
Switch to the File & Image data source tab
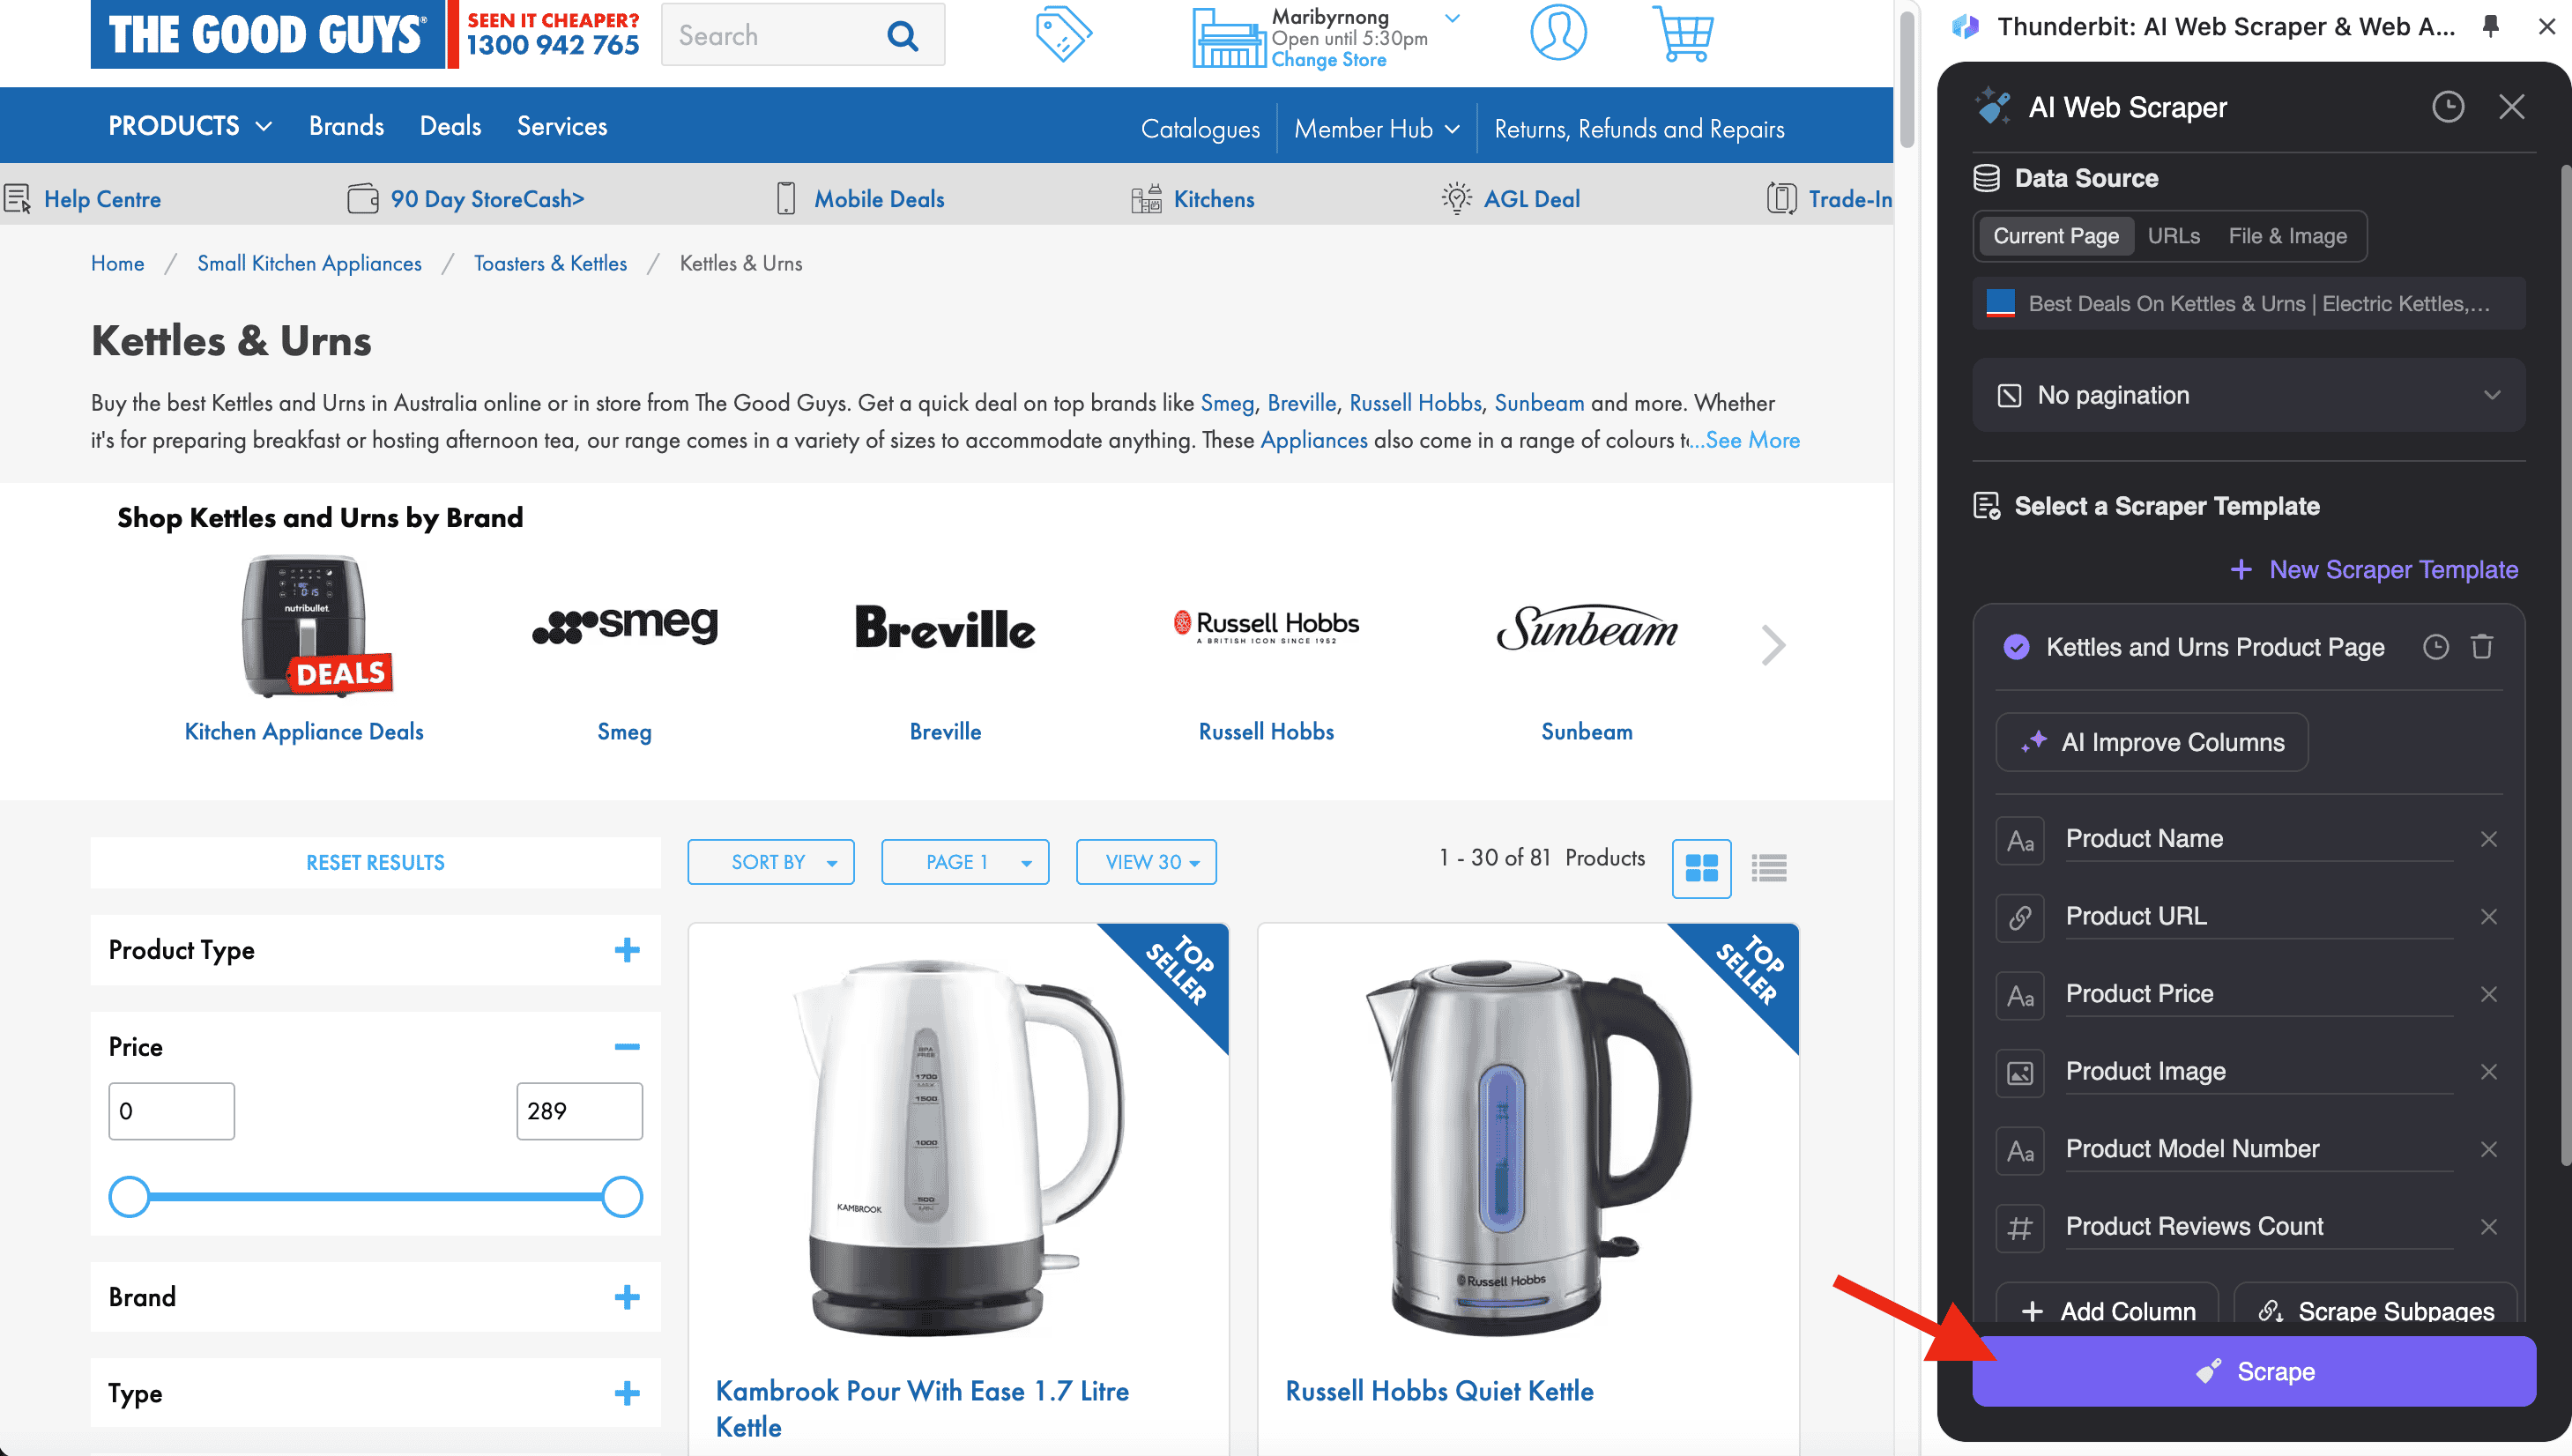click(x=2289, y=235)
